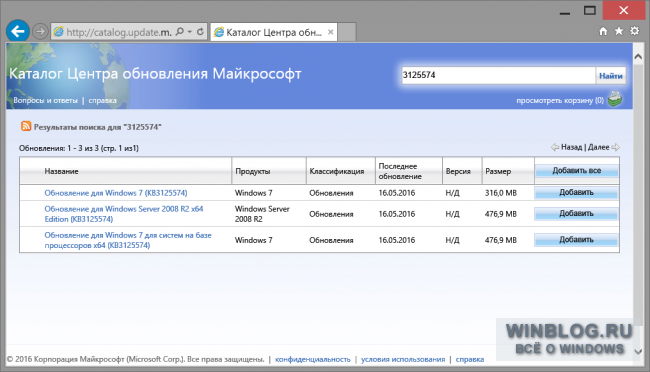Open the browser Home page icon

click(603, 31)
